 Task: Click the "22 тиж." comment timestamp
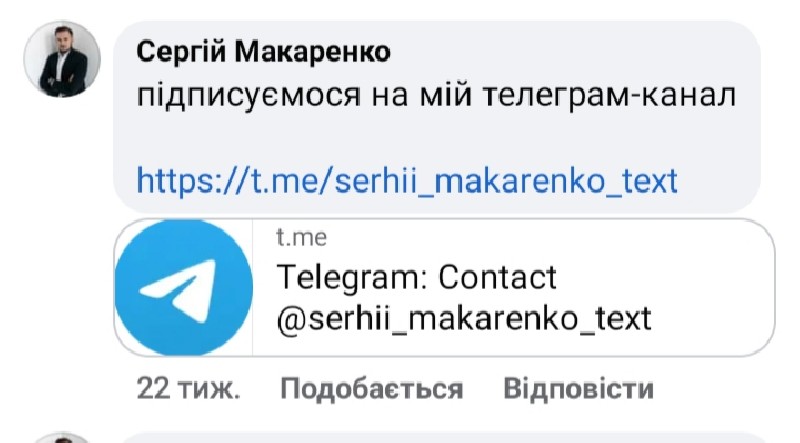click(188, 388)
